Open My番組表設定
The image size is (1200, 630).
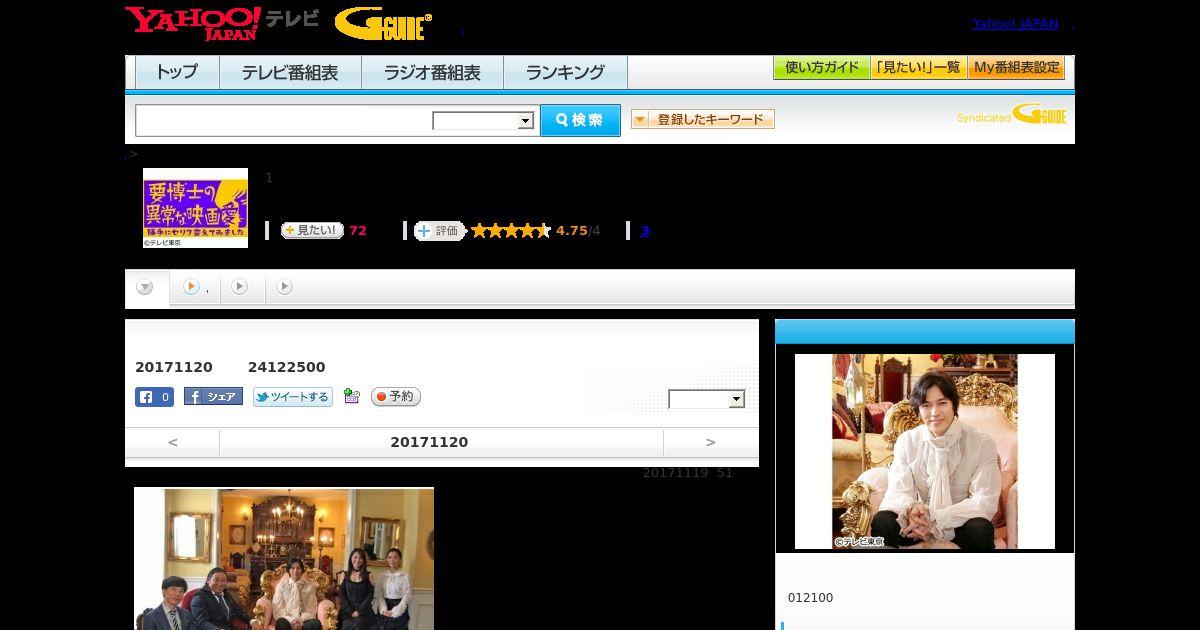1016,68
